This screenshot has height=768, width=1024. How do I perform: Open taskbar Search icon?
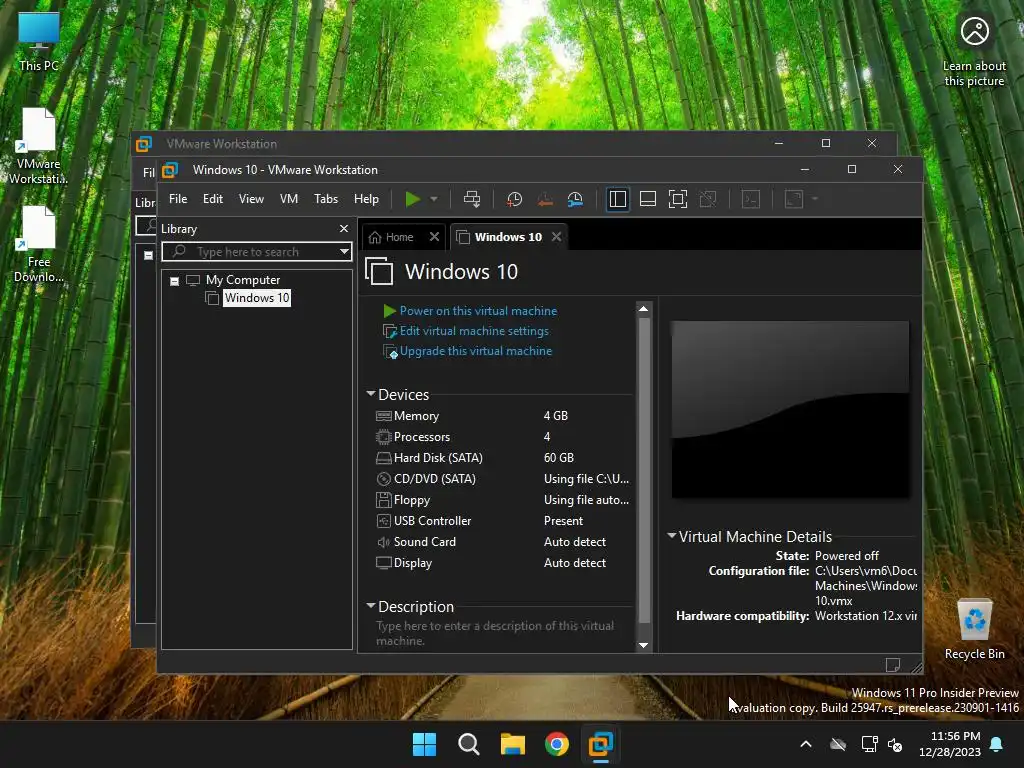[468, 744]
